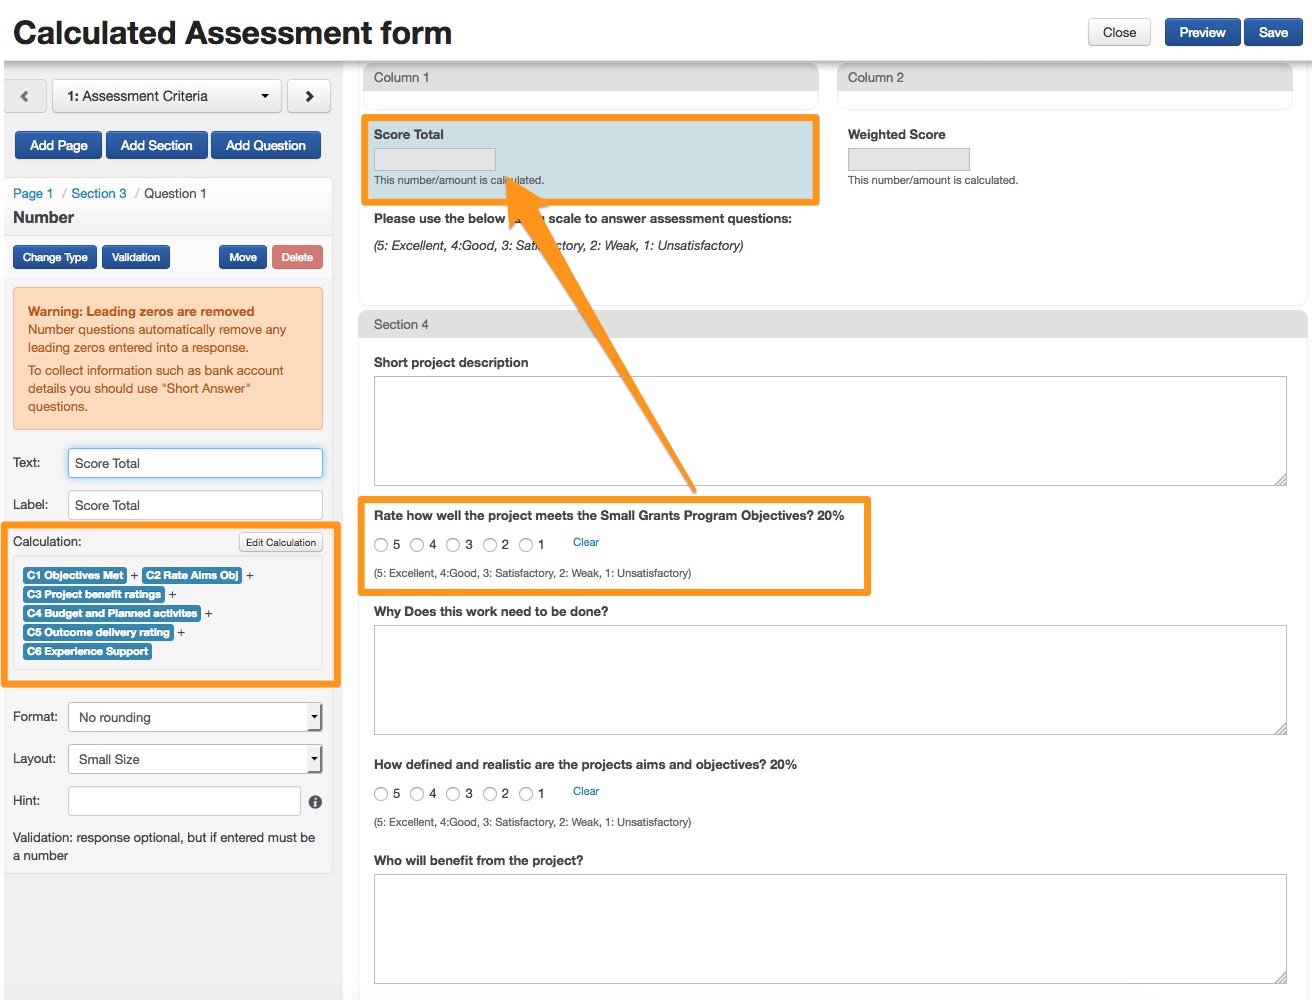1312x1000 pixels.
Task: Click the Preview button
Action: [1202, 32]
